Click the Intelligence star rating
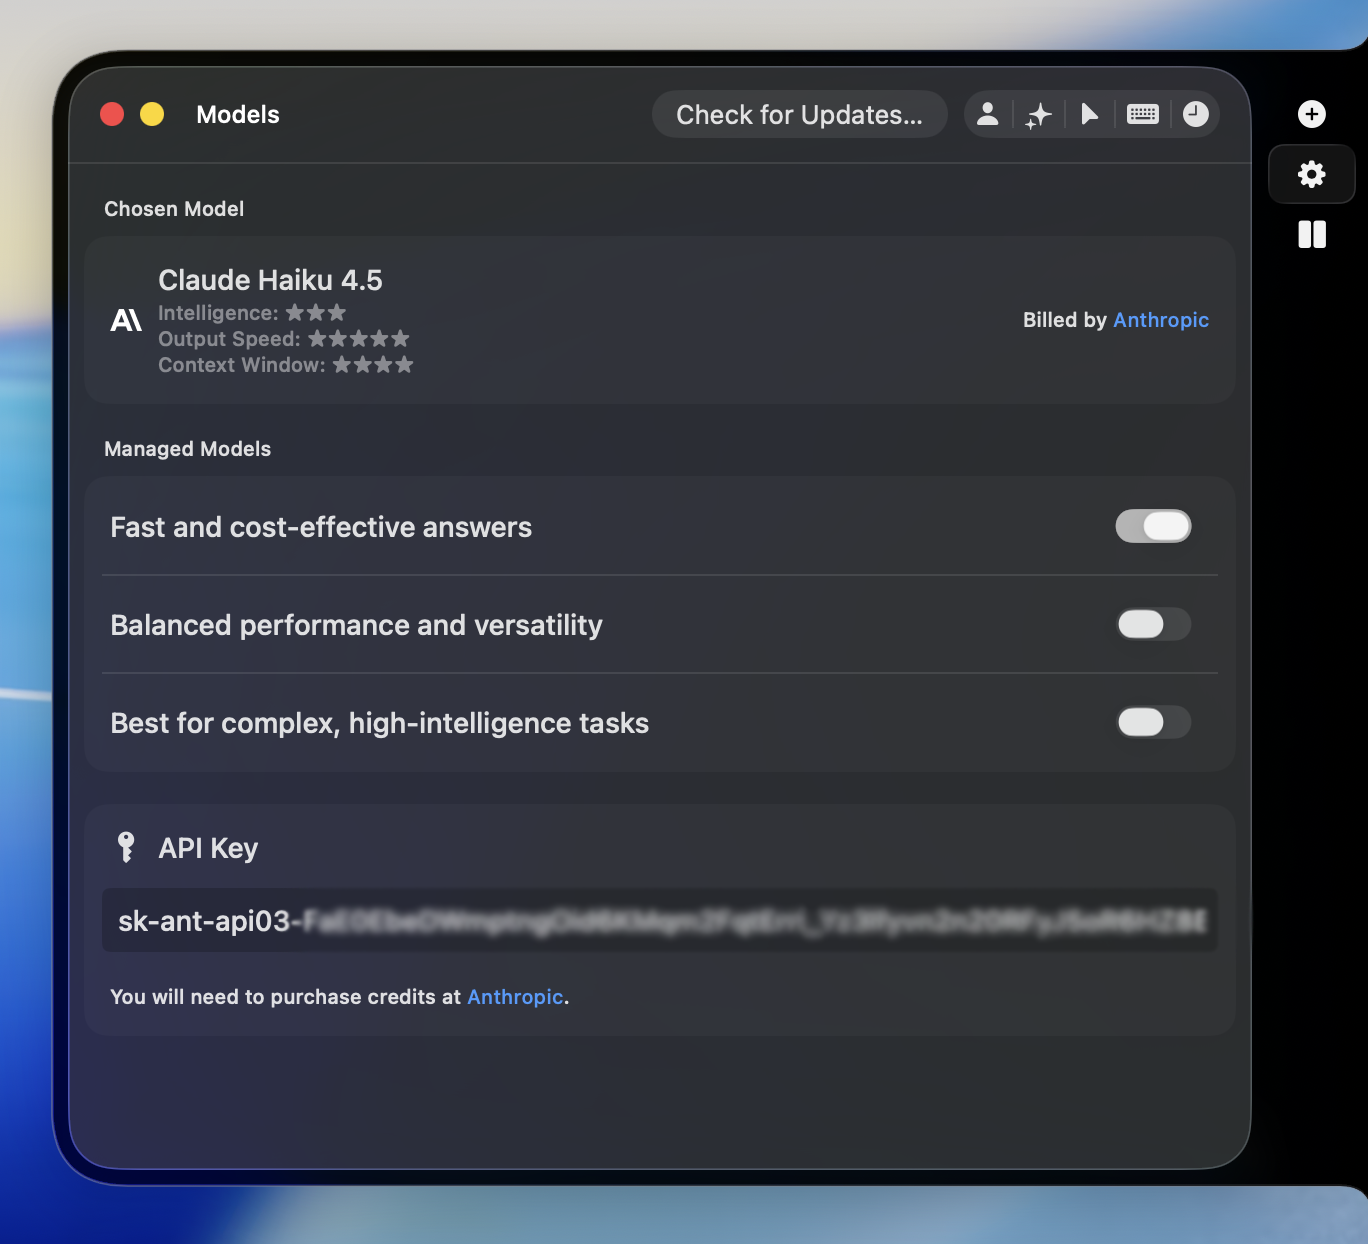This screenshot has width=1368, height=1244. tap(316, 313)
